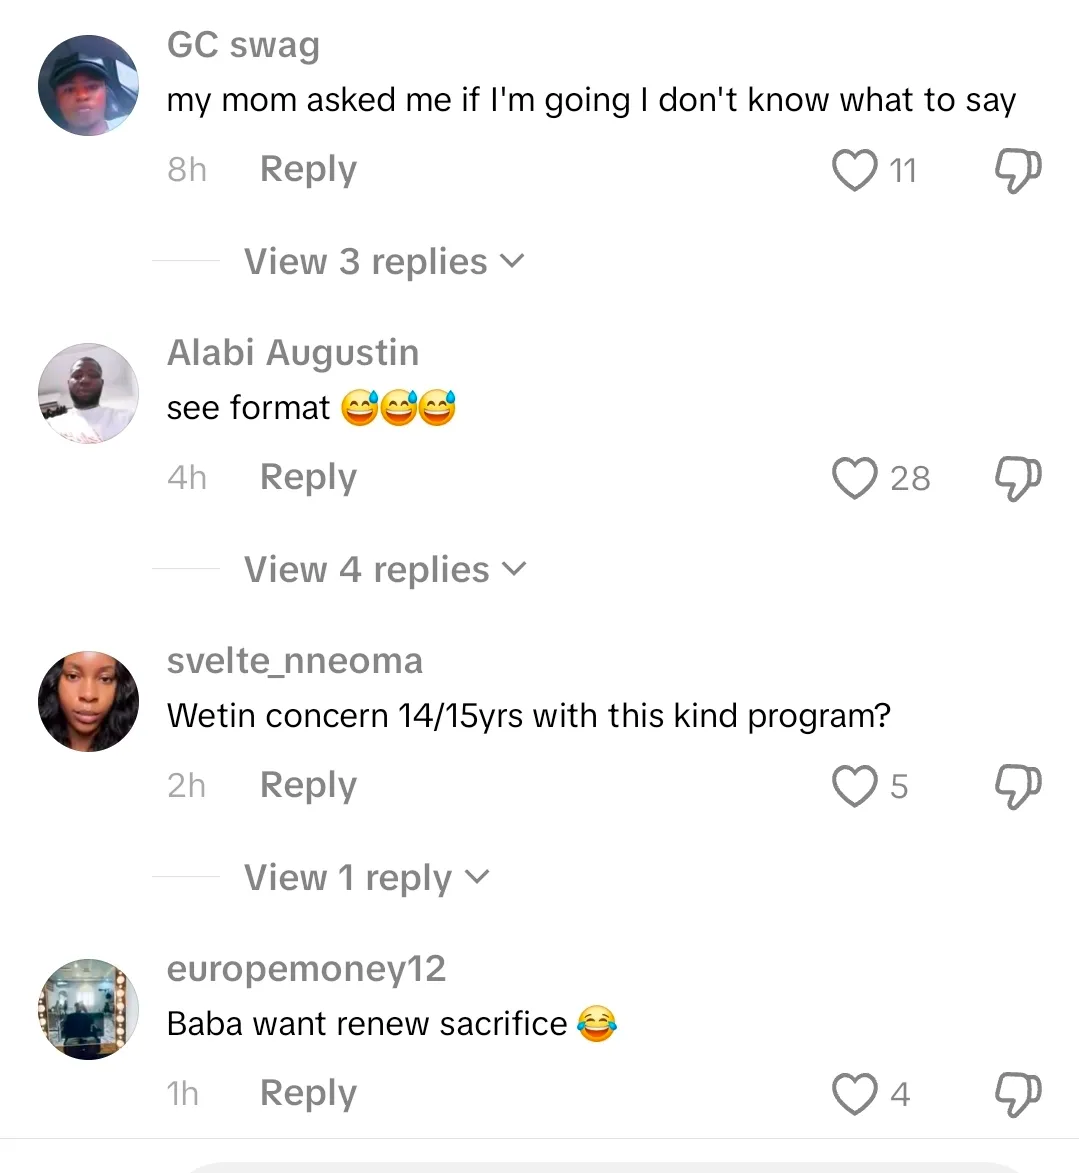Screen dimensions: 1079x1173
Task: Open the europemoney12 username link
Action: tap(306, 969)
